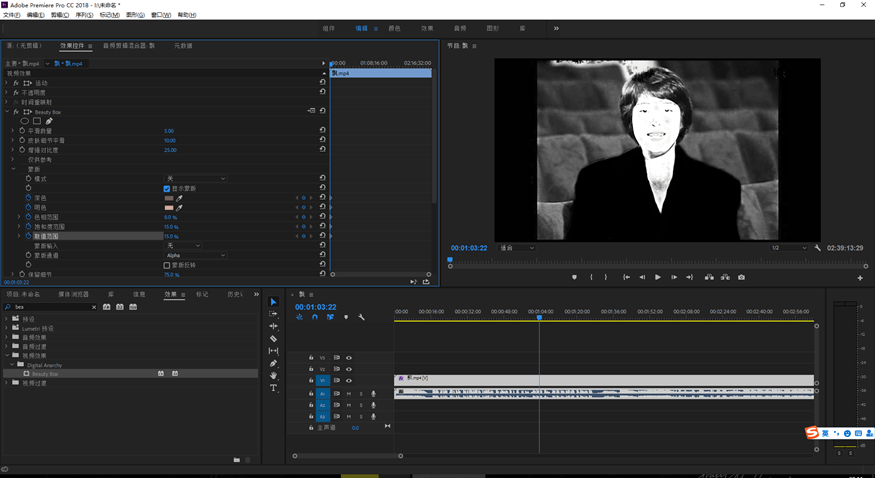Uncheck the 显示蒙版 checkbox
The image size is (875, 478).
coord(167,188)
